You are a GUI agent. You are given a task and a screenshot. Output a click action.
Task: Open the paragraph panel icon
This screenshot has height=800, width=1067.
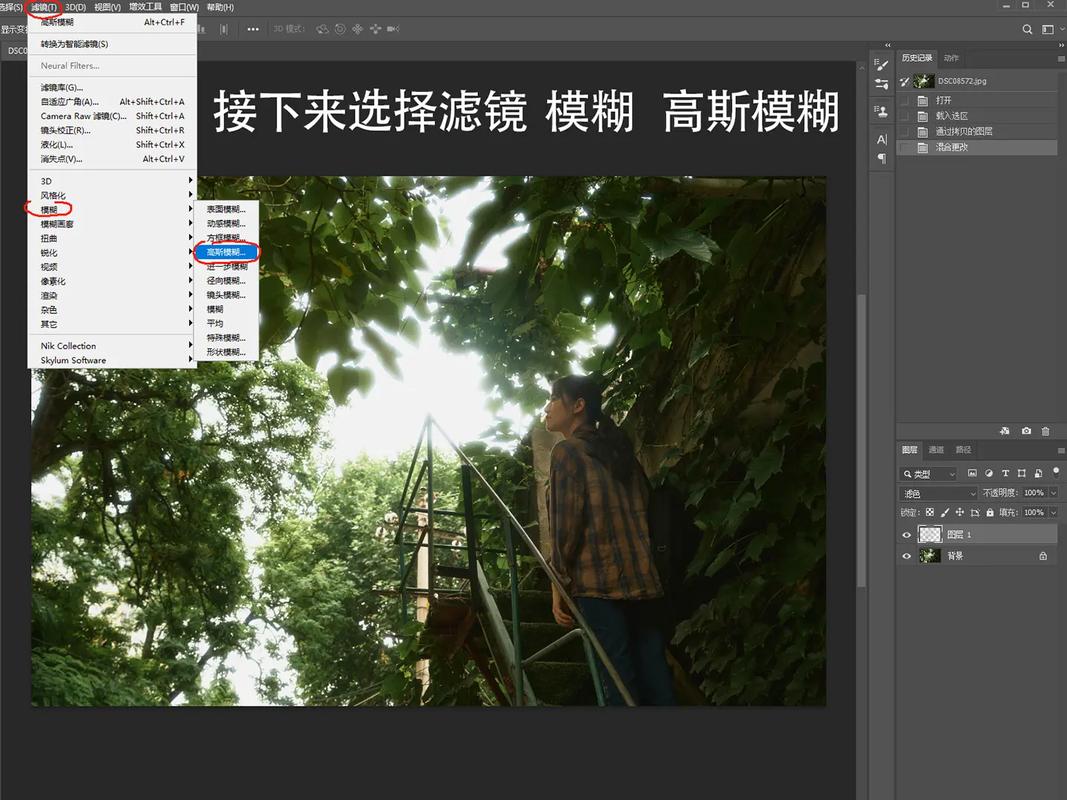(882, 156)
